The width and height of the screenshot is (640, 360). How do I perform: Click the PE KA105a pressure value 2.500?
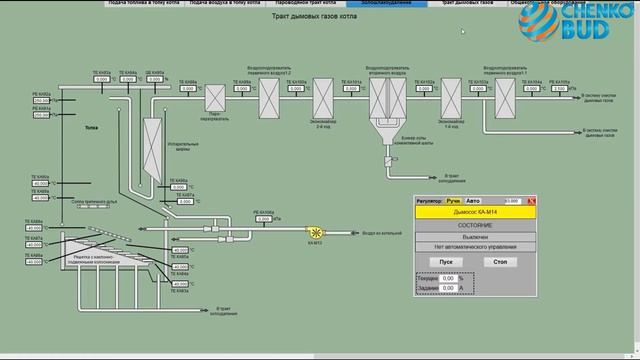click(x=560, y=89)
